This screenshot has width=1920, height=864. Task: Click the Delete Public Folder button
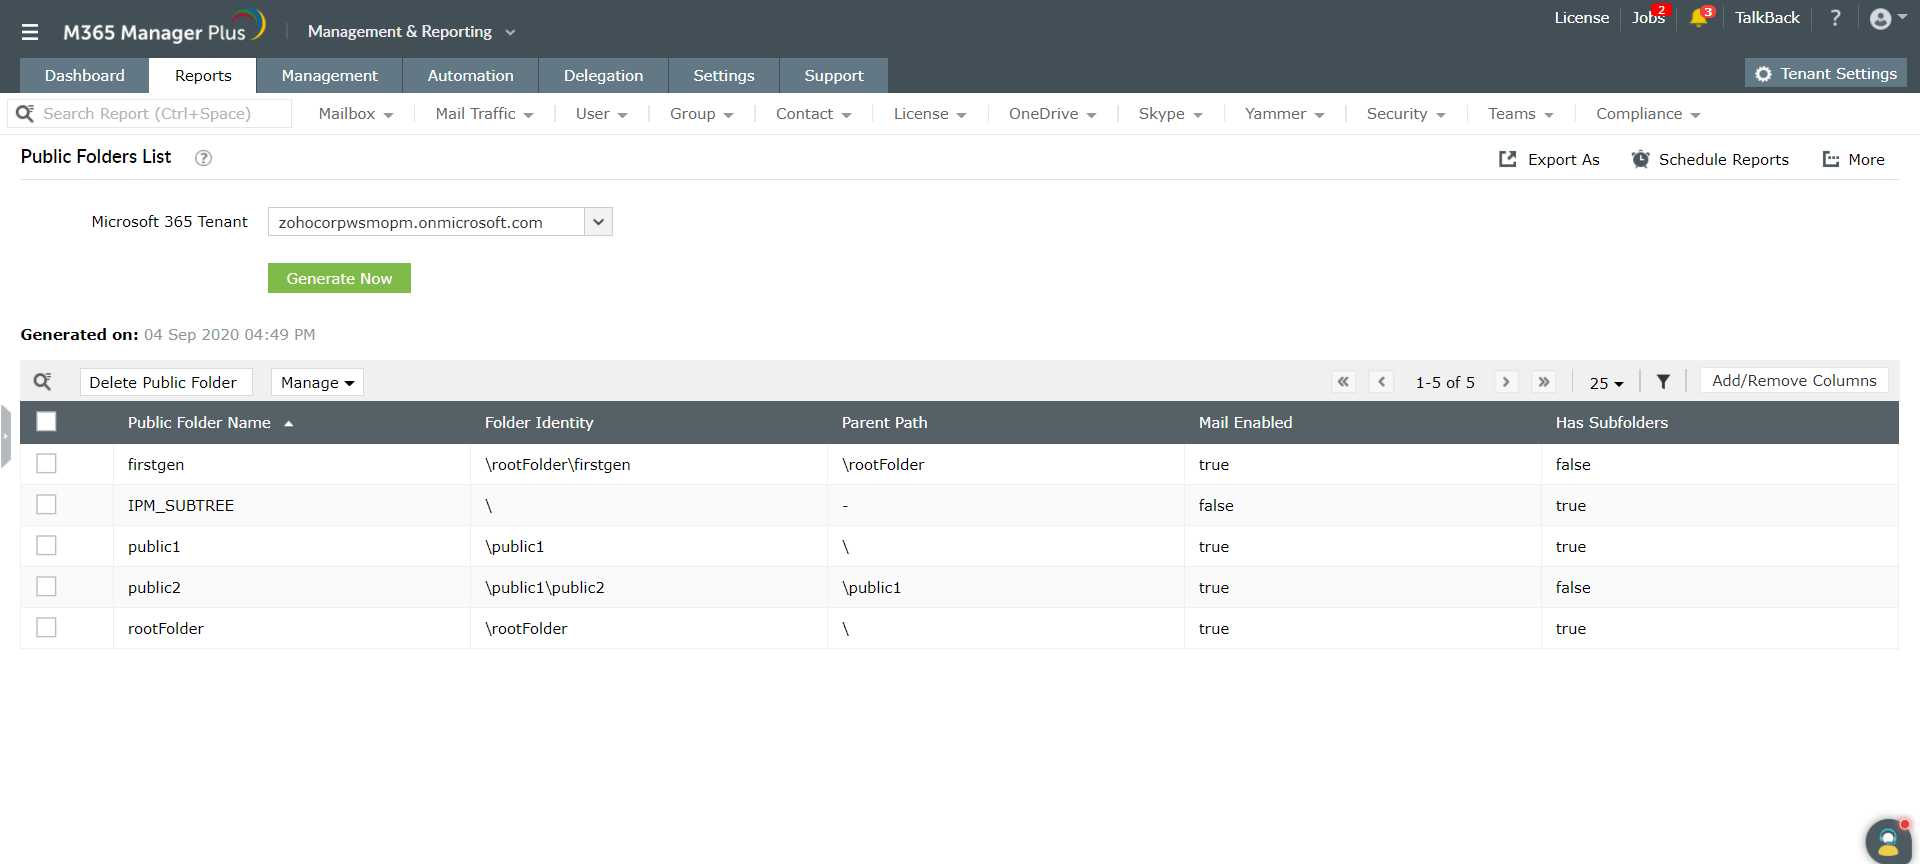point(163,382)
